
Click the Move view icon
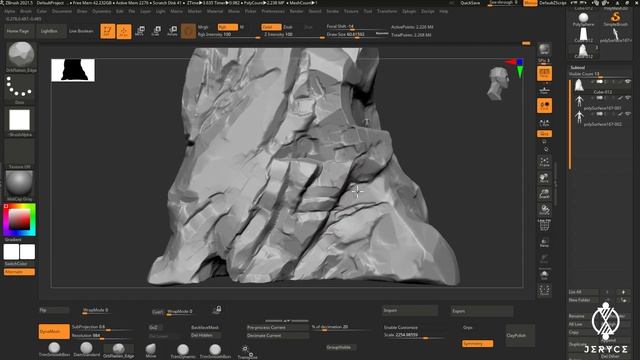pos(544,178)
